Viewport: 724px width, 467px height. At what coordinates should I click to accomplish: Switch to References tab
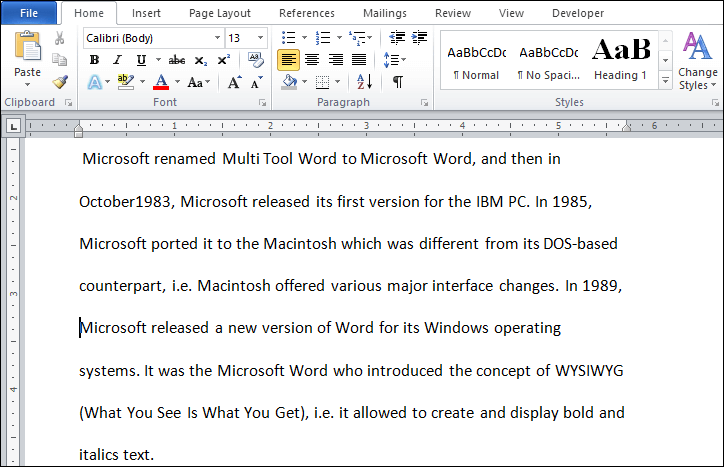click(x=307, y=13)
